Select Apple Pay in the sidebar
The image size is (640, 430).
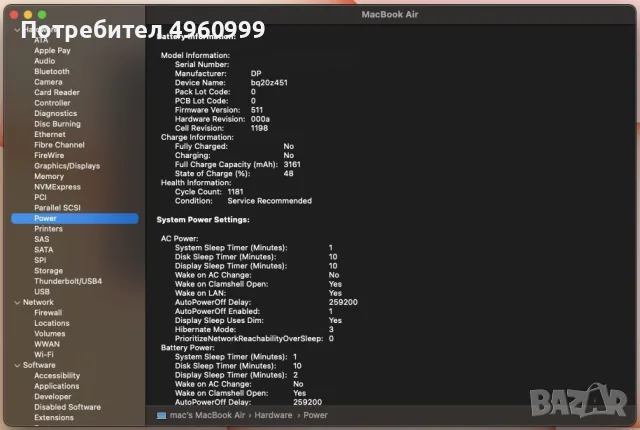click(x=52, y=51)
